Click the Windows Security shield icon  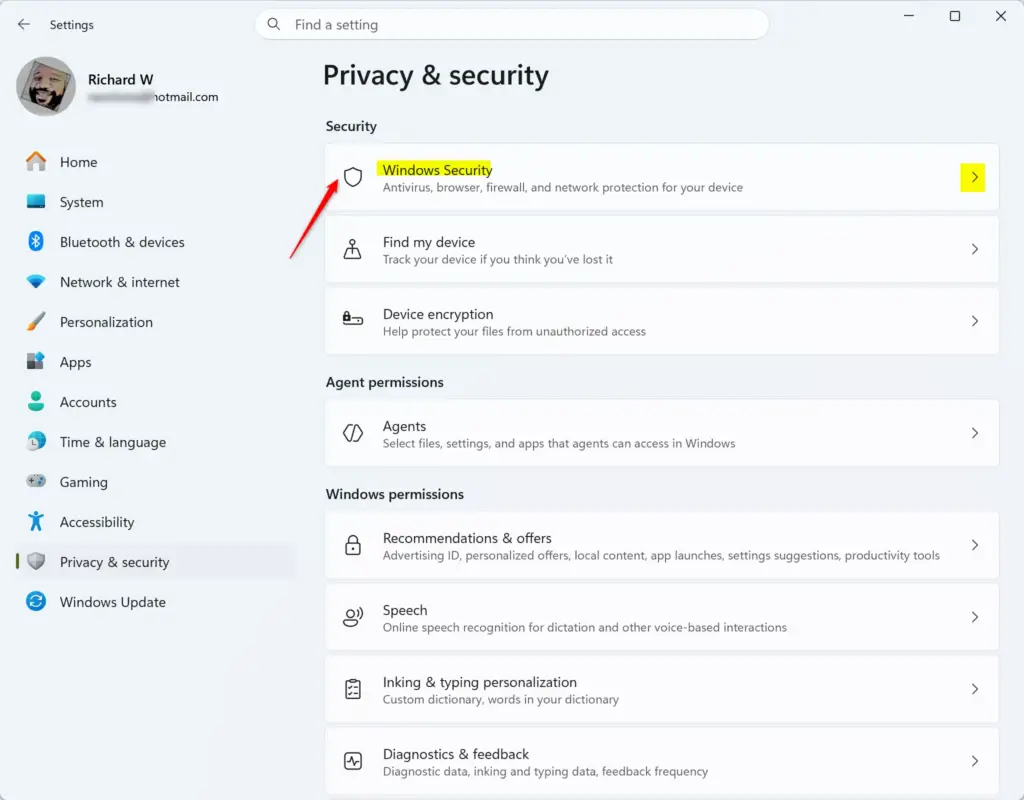353,177
